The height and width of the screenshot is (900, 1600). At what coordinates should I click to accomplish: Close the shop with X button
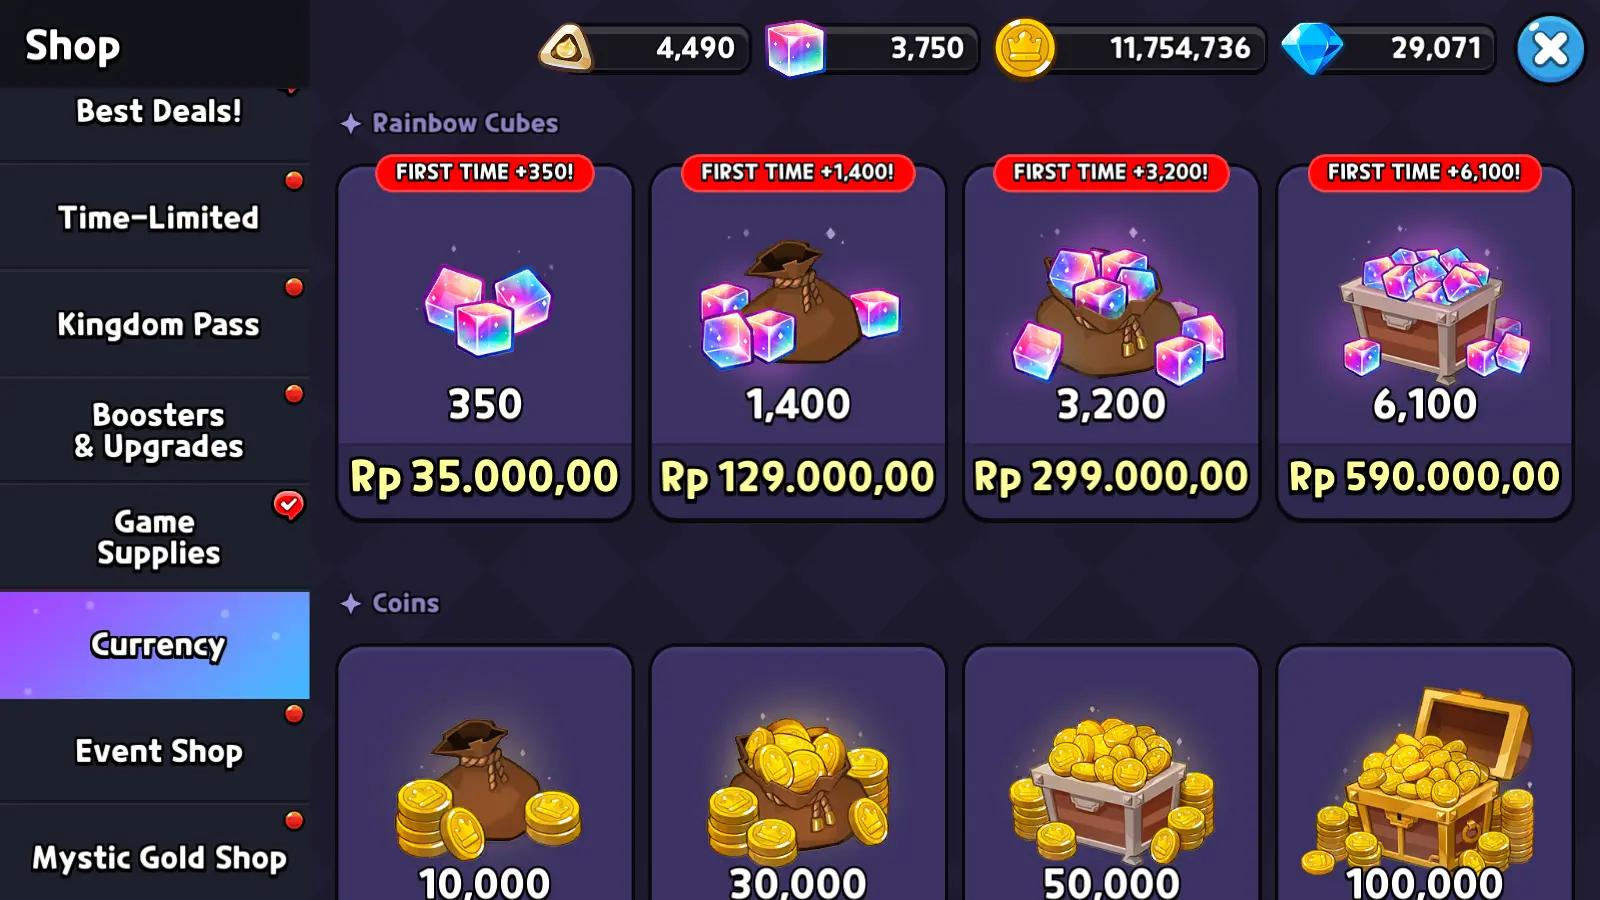(x=1550, y=48)
